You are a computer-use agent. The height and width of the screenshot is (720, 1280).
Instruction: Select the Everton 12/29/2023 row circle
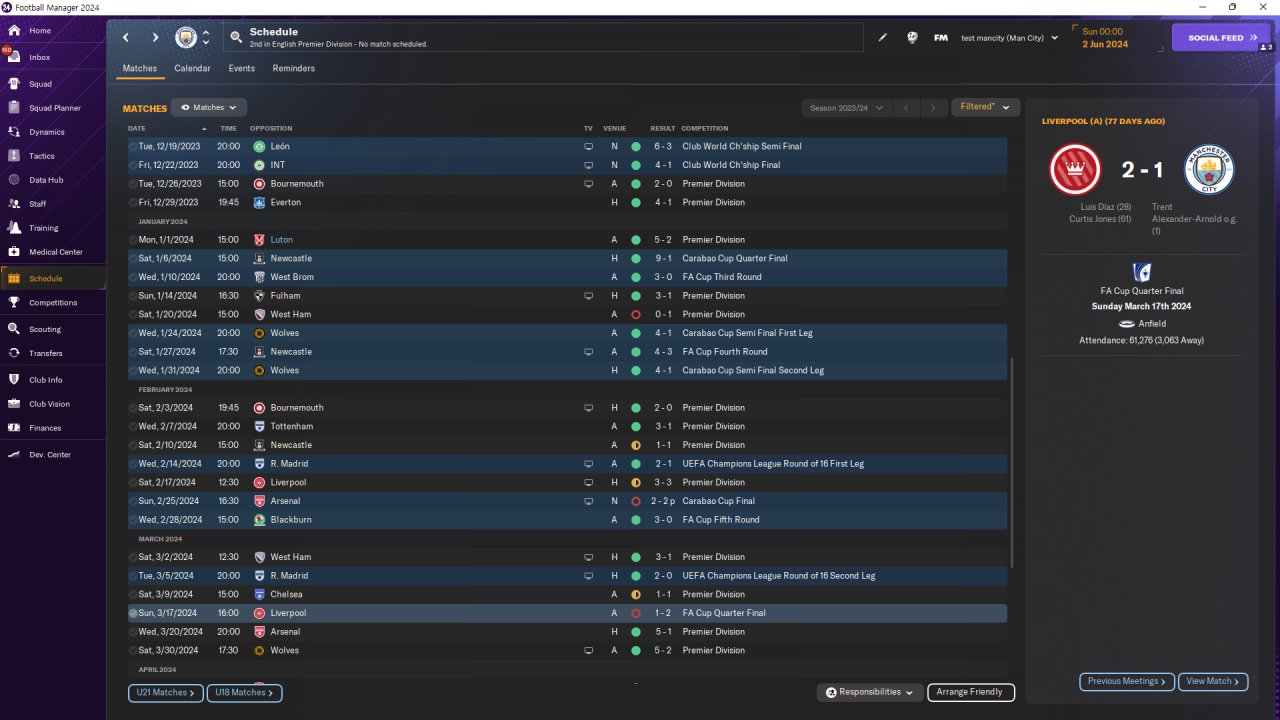tap(133, 202)
